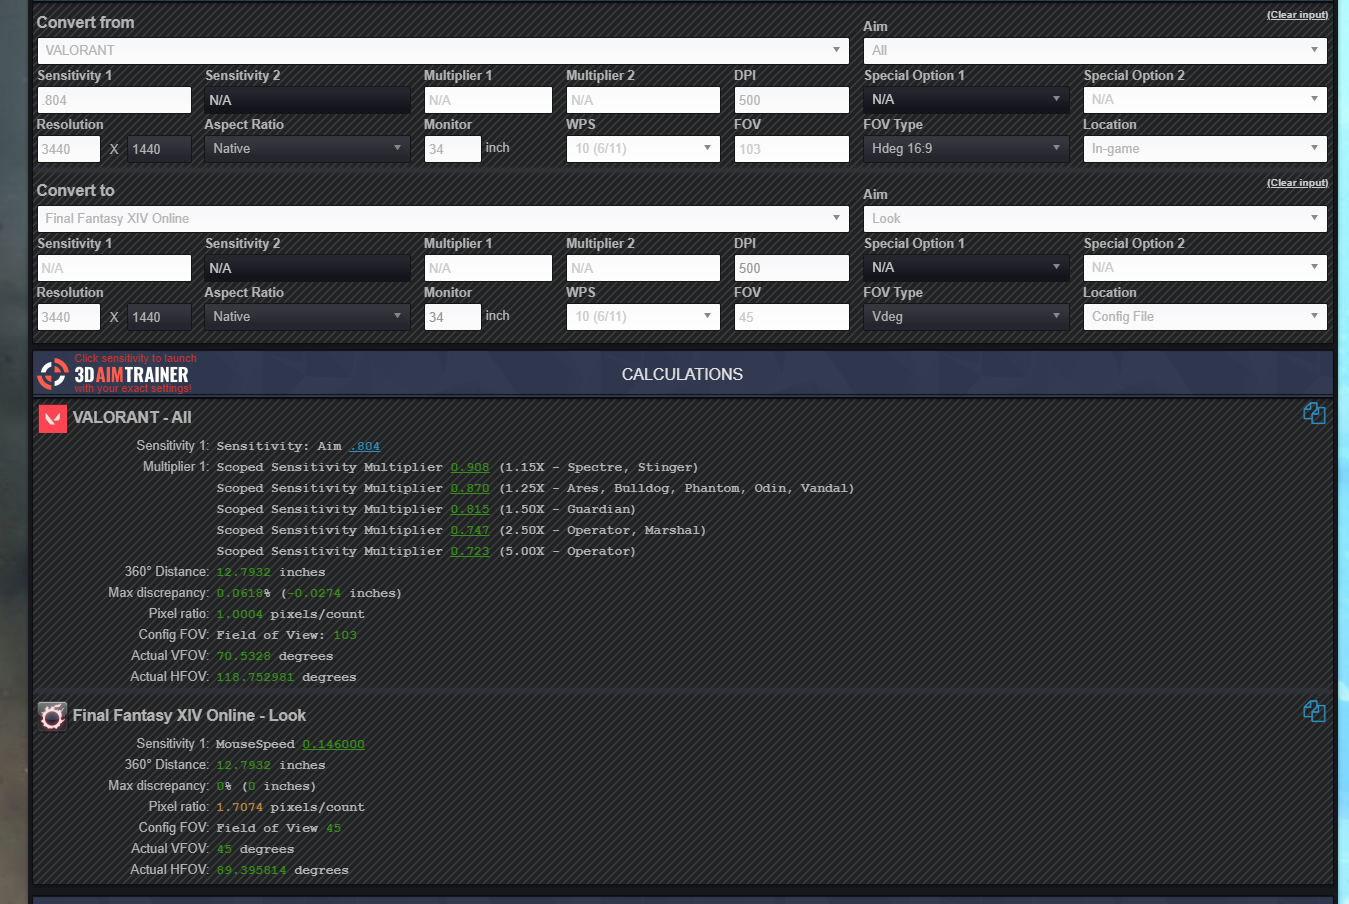The height and width of the screenshot is (904, 1349).
Task: Focus Convert to resolution width 3440 field
Action: click(x=69, y=317)
